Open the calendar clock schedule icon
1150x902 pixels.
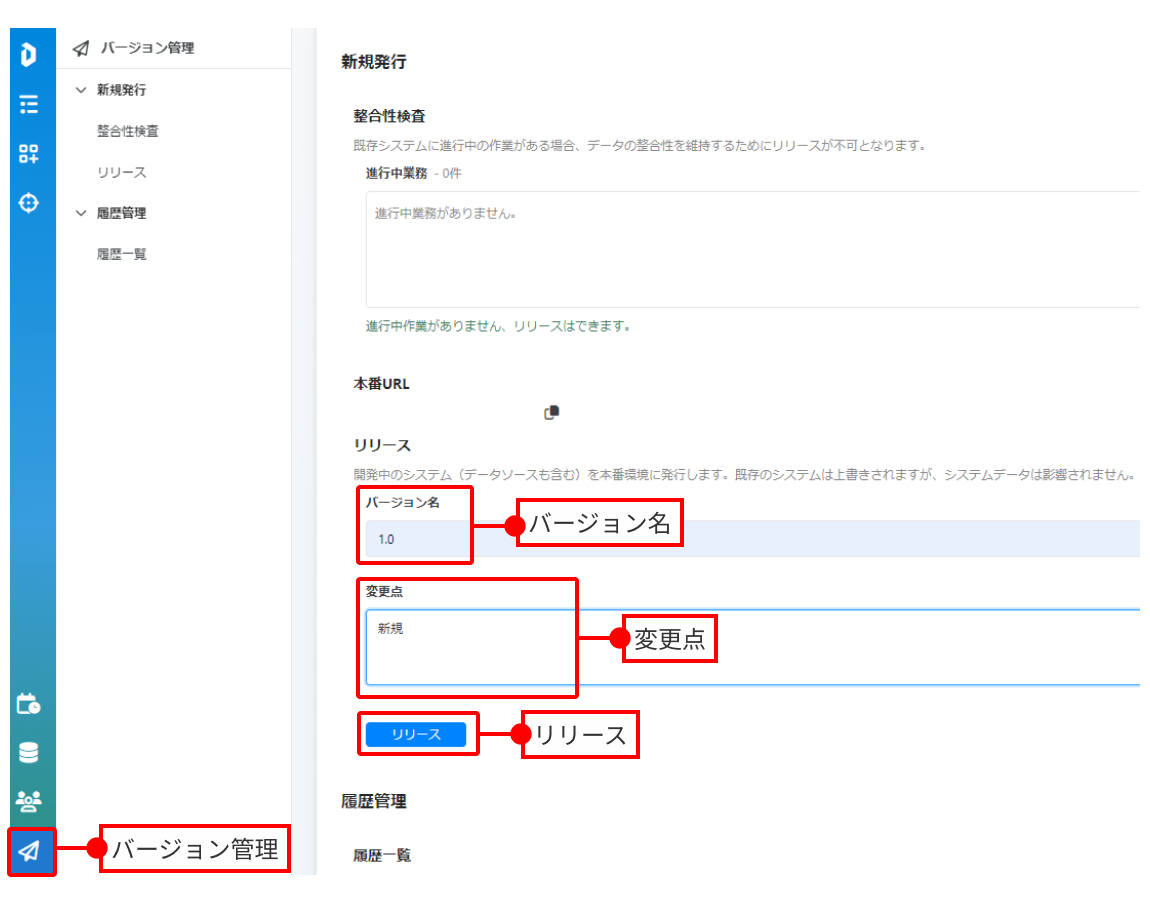[x=29, y=704]
